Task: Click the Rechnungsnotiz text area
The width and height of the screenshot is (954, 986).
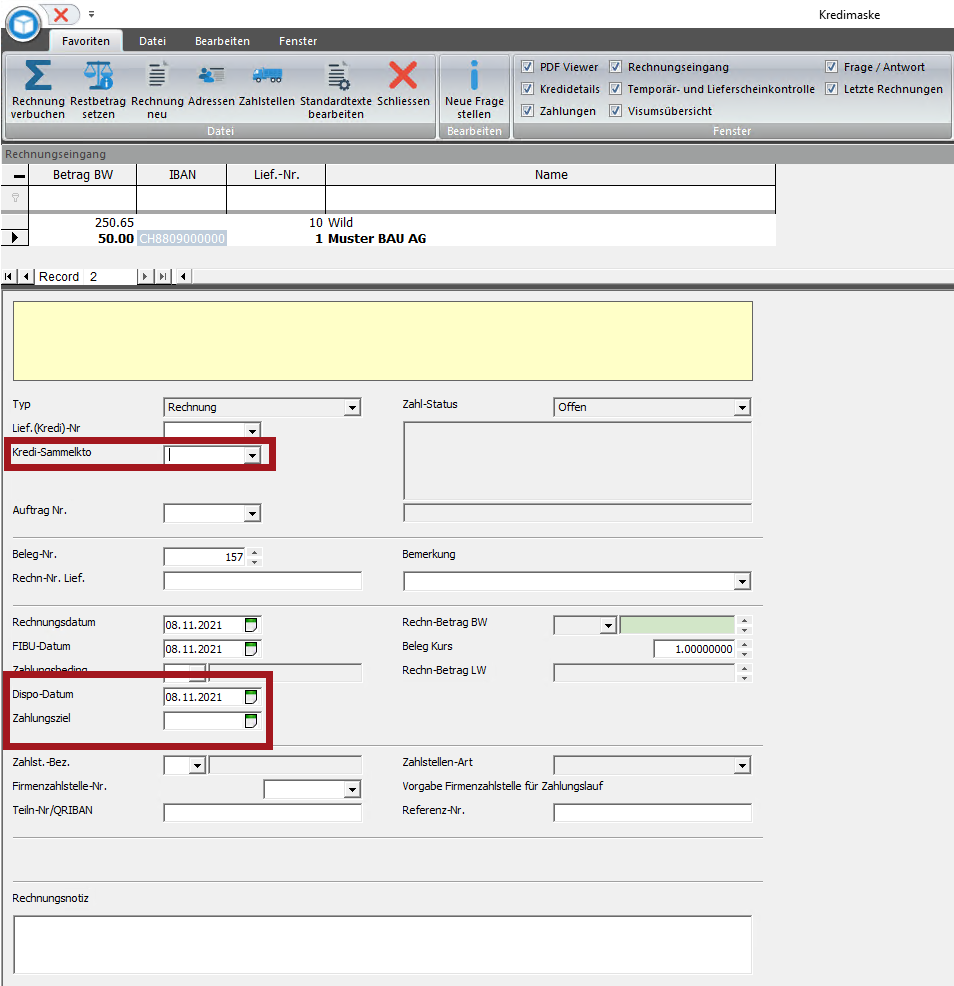Action: (x=382, y=944)
